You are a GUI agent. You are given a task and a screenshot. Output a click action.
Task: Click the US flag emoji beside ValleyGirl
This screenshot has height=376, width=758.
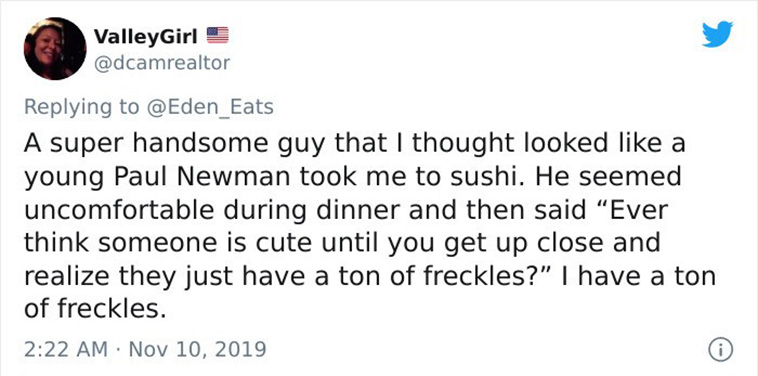[x=218, y=35]
